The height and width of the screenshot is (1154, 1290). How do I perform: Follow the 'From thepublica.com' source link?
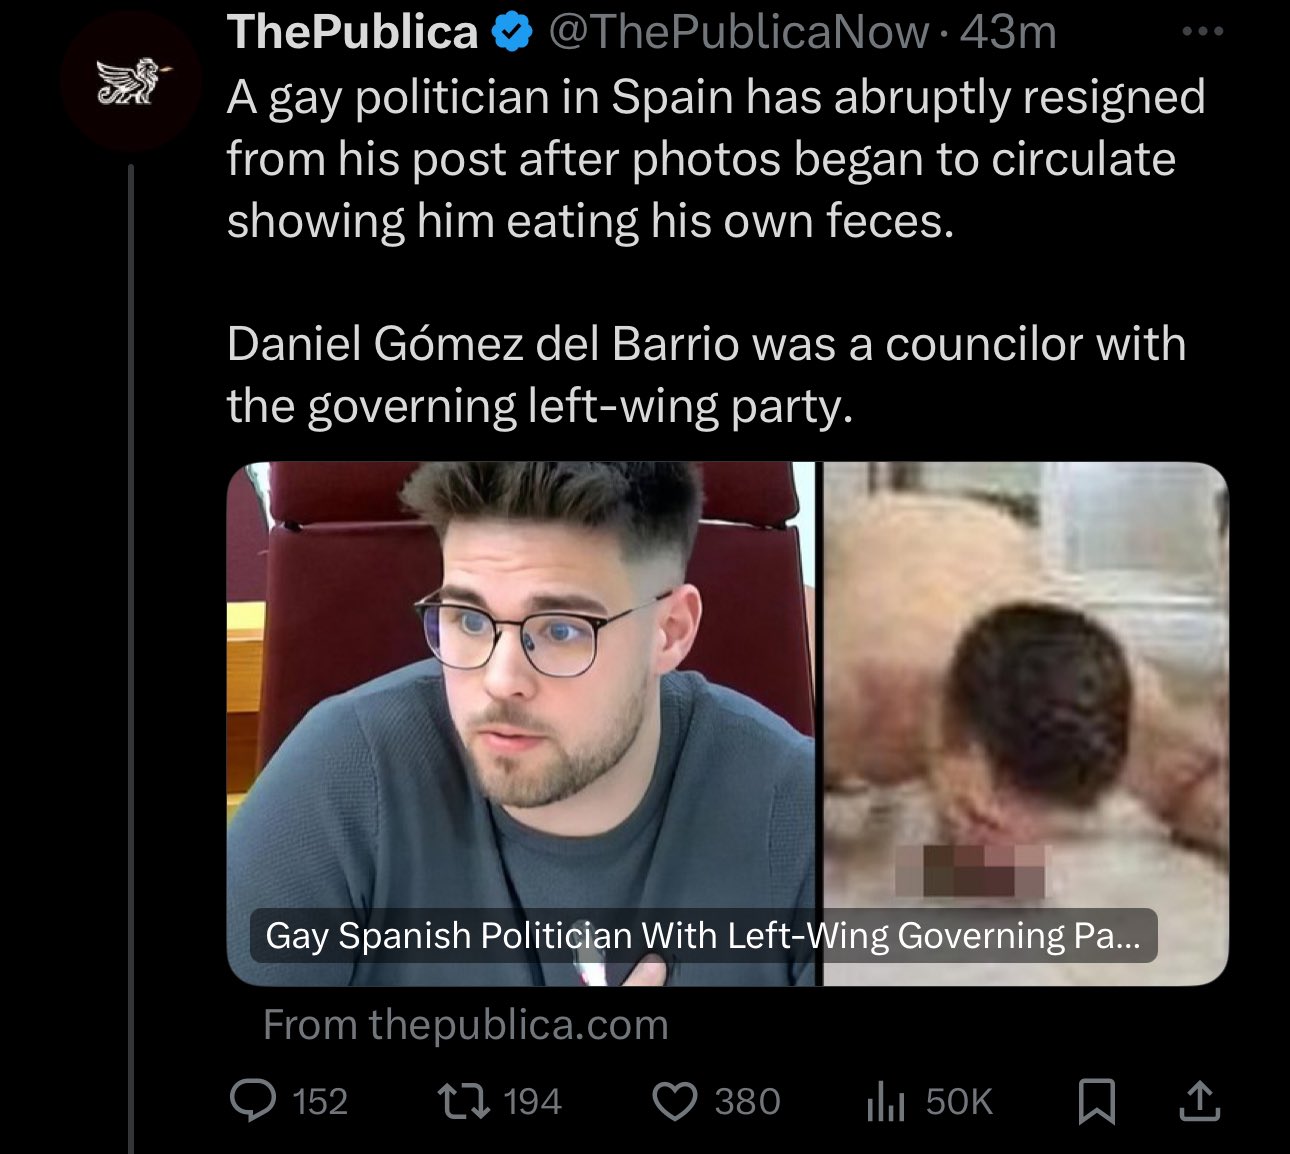[466, 1025]
